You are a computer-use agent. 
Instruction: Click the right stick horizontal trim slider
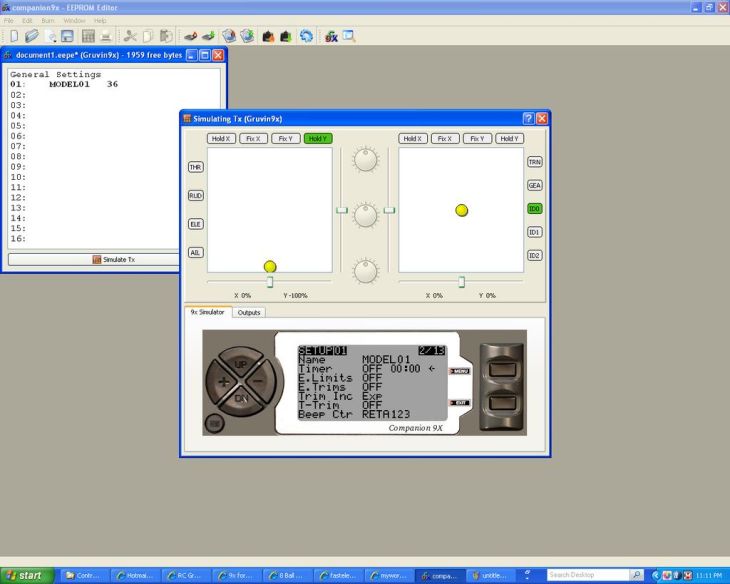pos(461,282)
